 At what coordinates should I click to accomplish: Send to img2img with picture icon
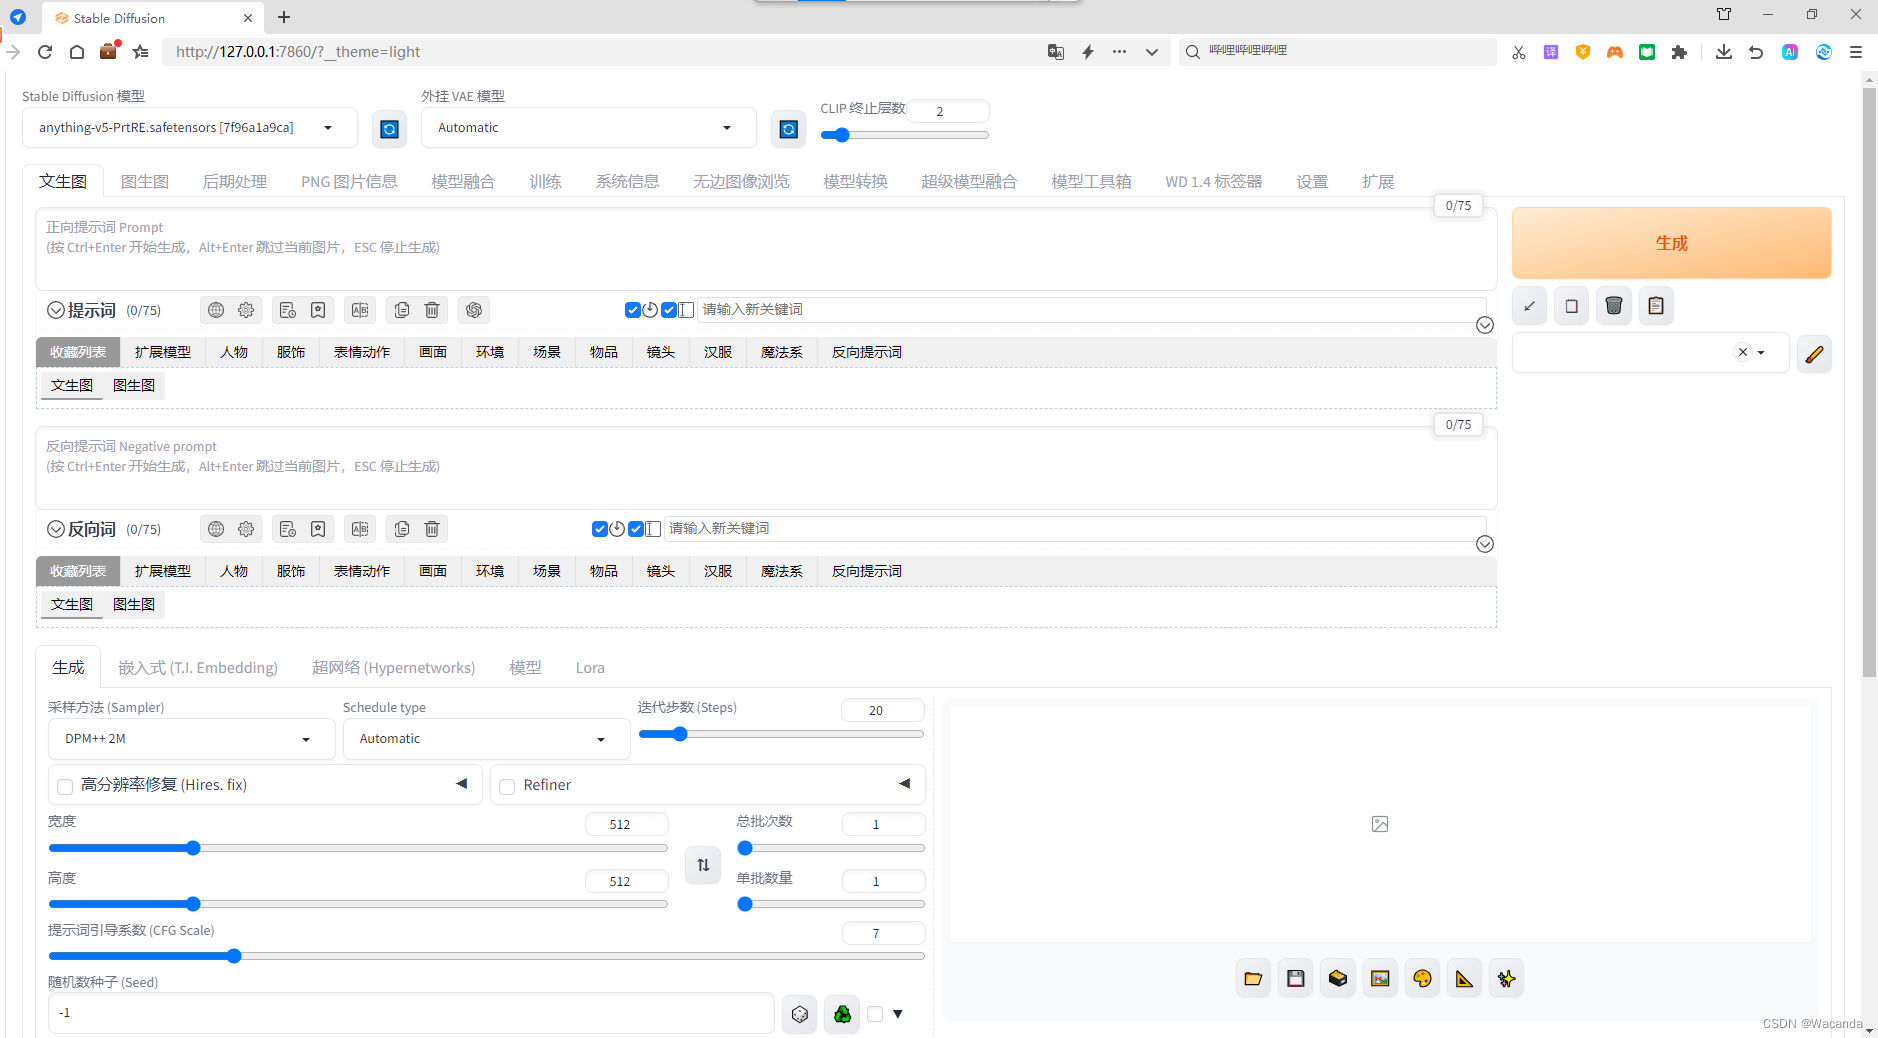click(x=1380, y=979)
